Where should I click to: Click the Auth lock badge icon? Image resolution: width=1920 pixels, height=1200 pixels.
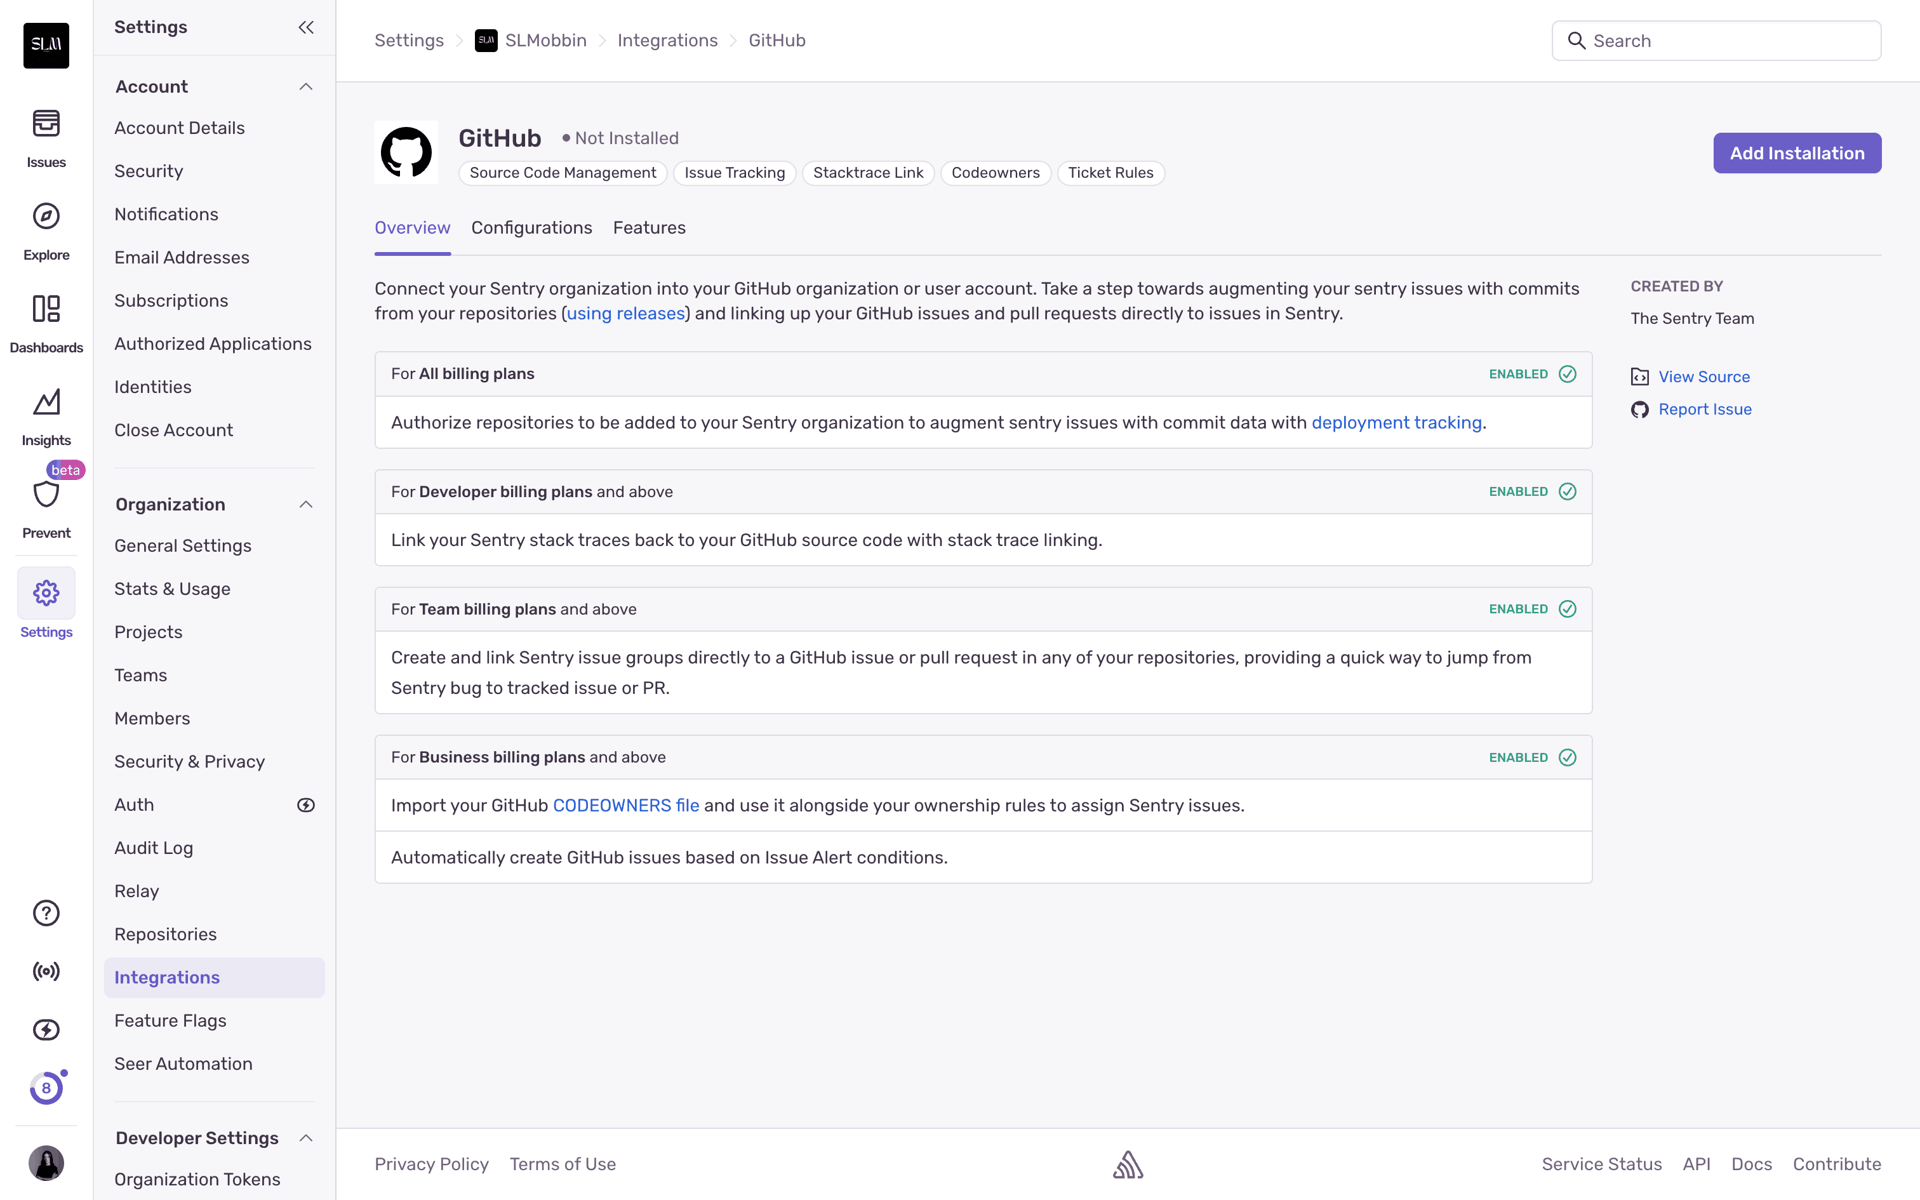pos(306,805)
